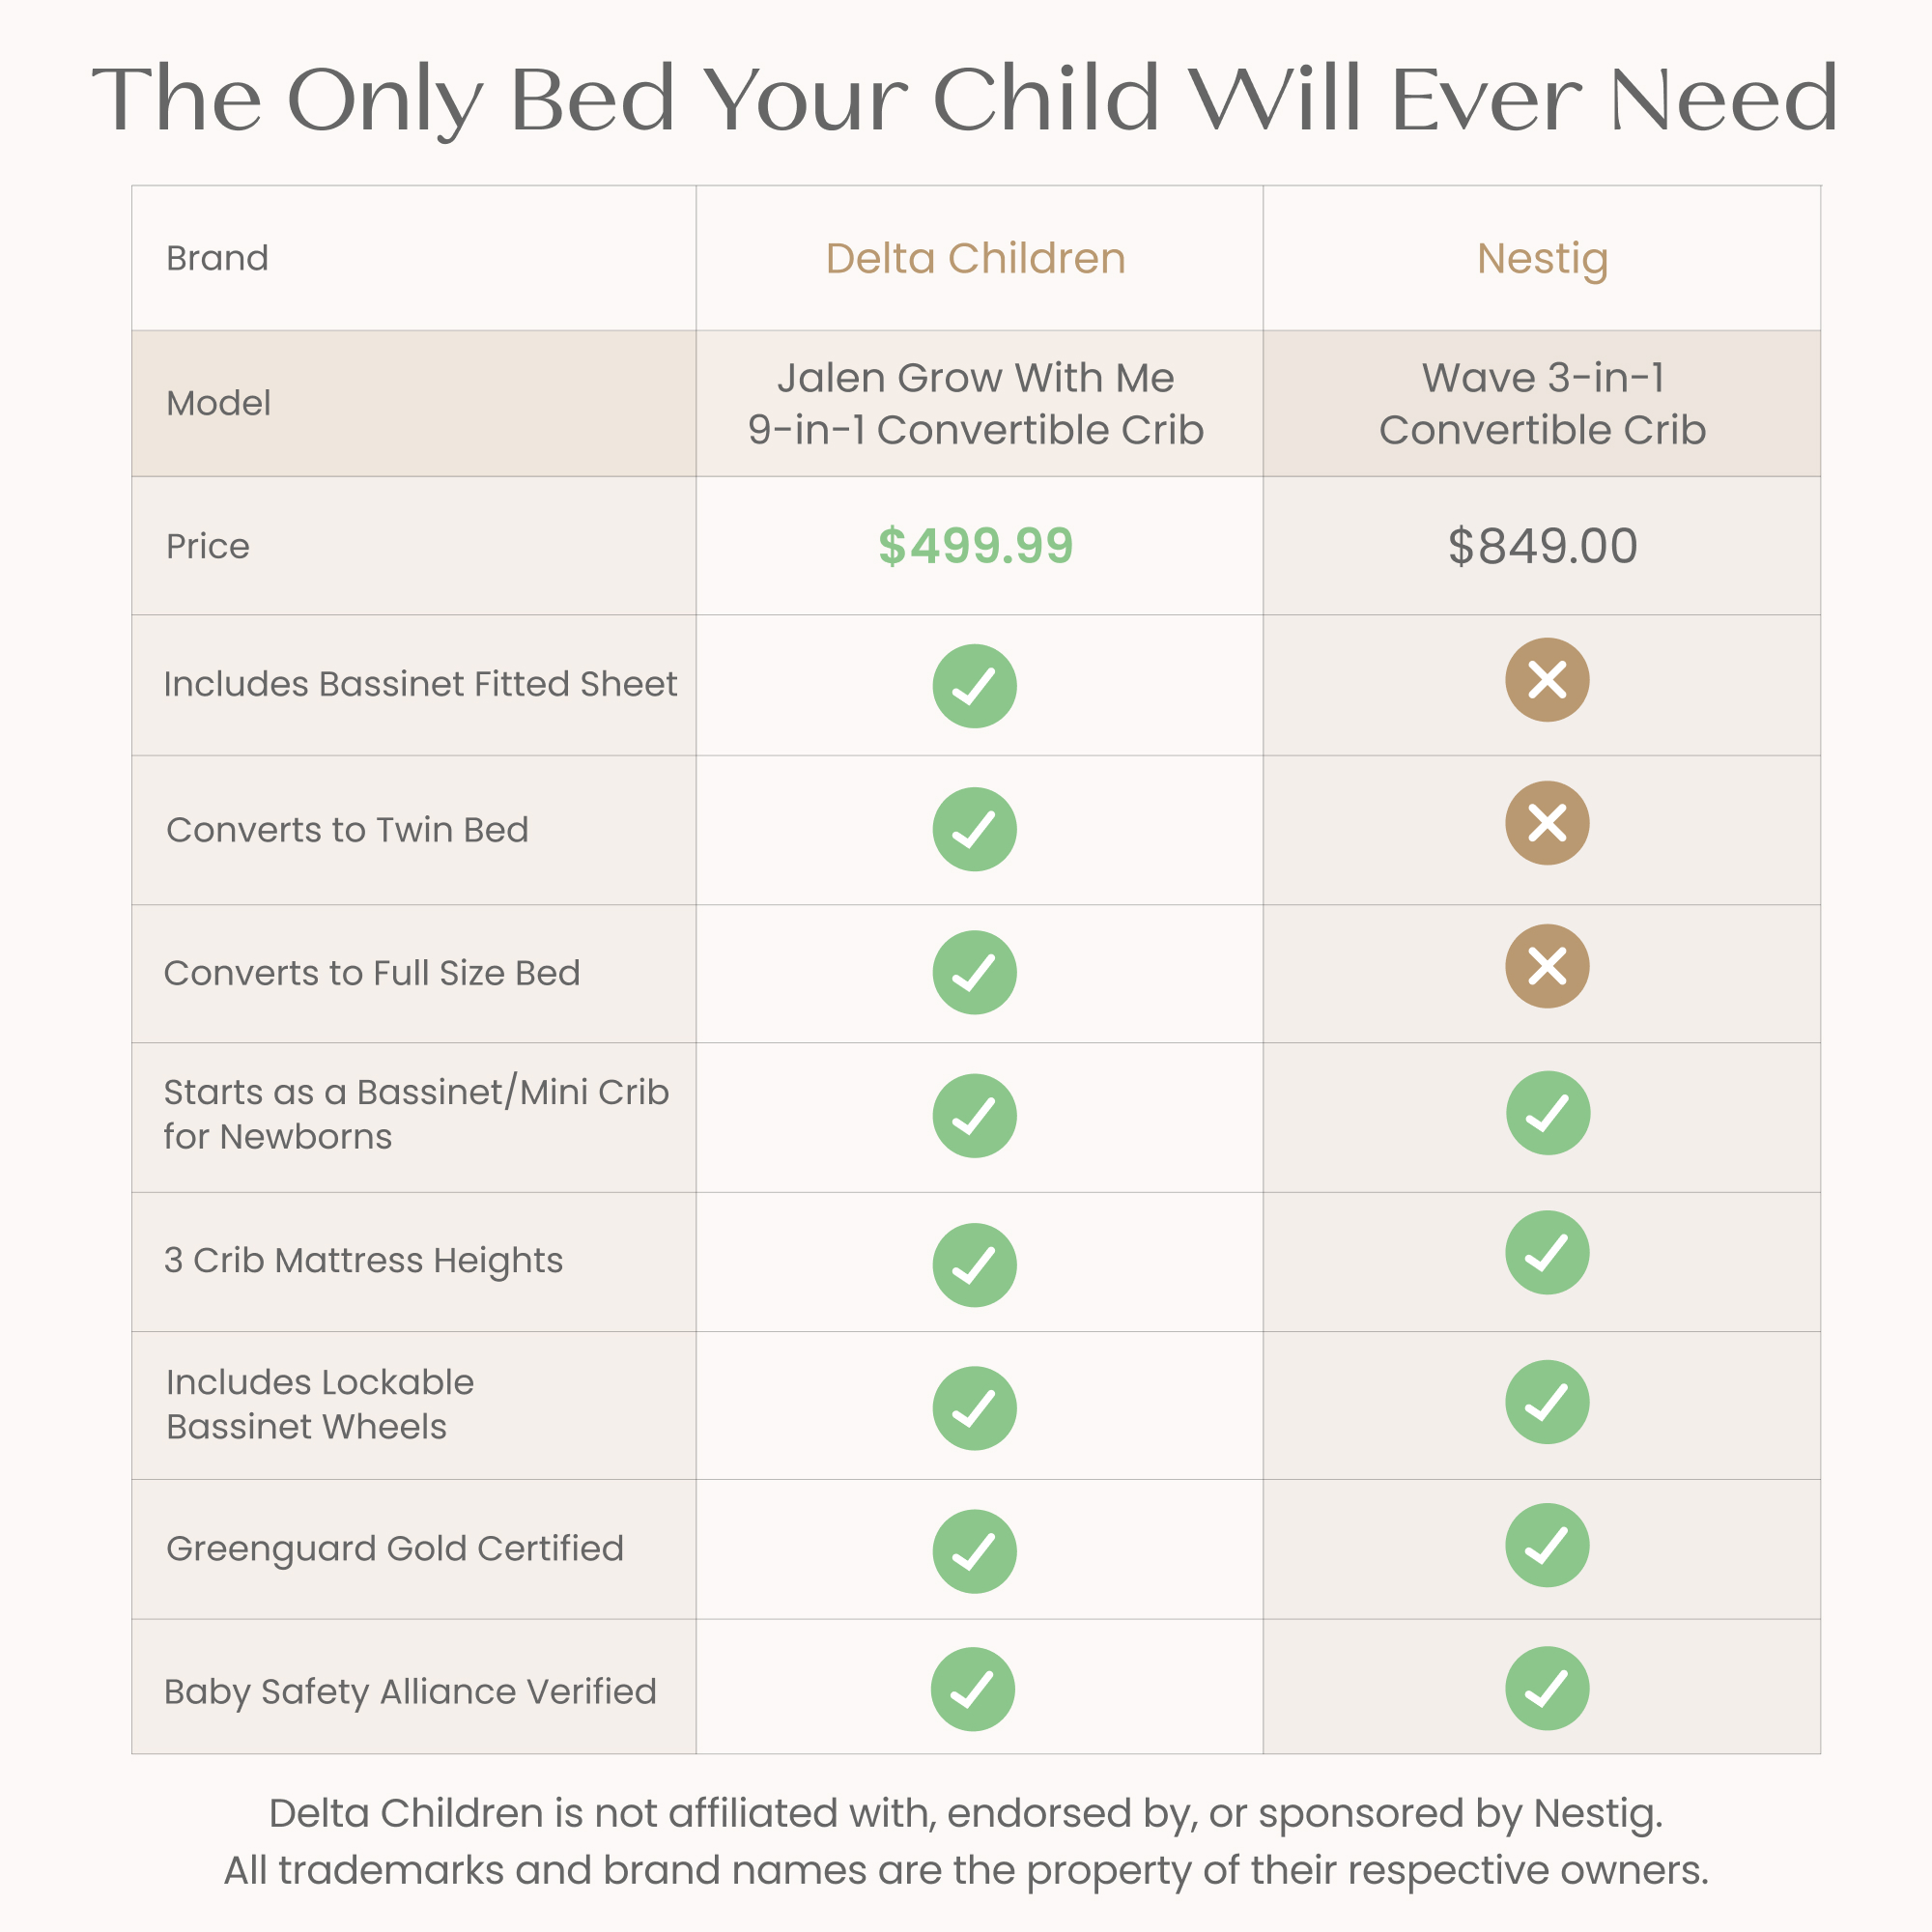Click the $849.00 Nestig price
1932x1932 pixels.
coord(1542,546)
